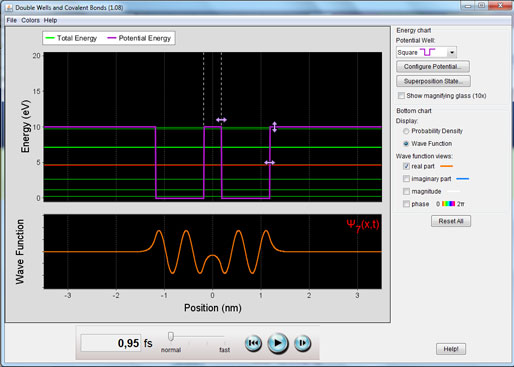Click the red energy level line
The image size is (514, 367).
(x=213, y=165)
